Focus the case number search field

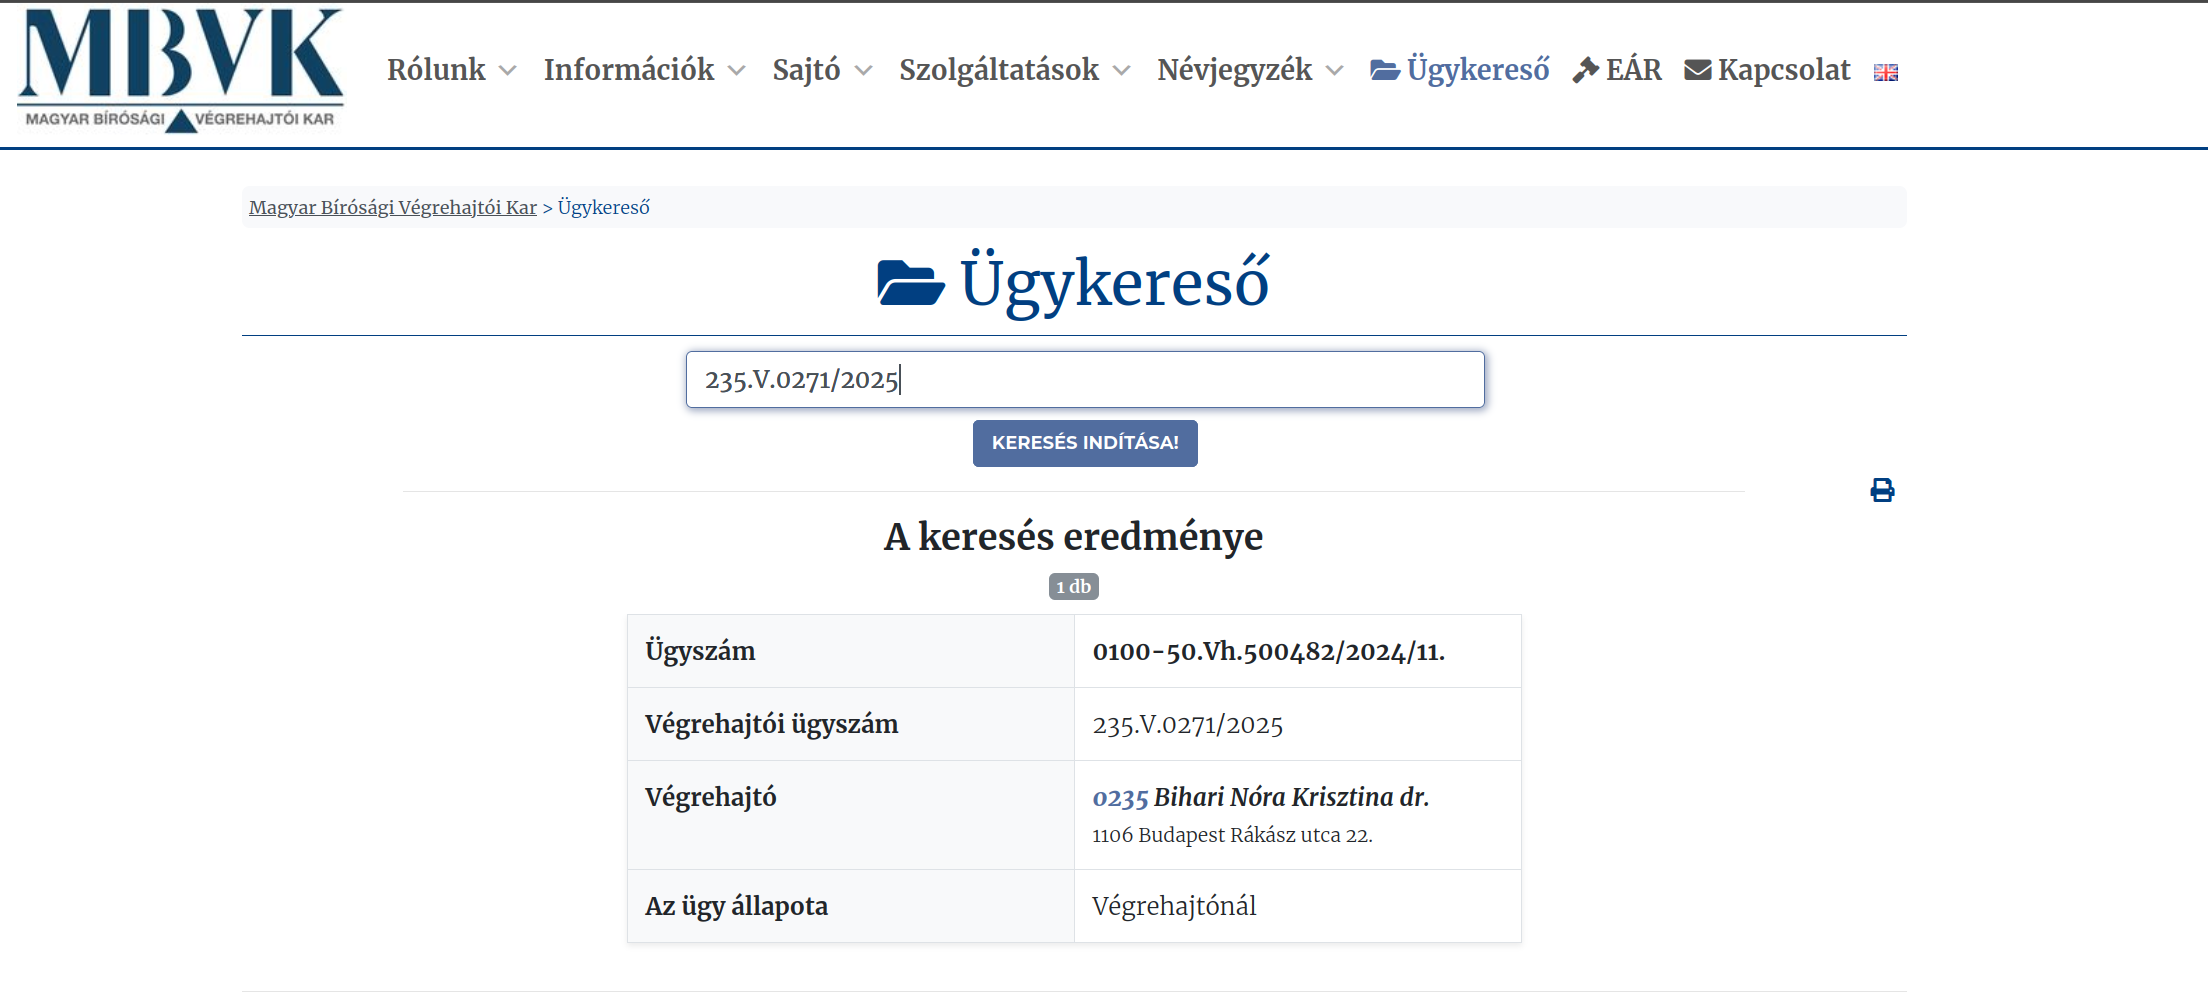1085,380
